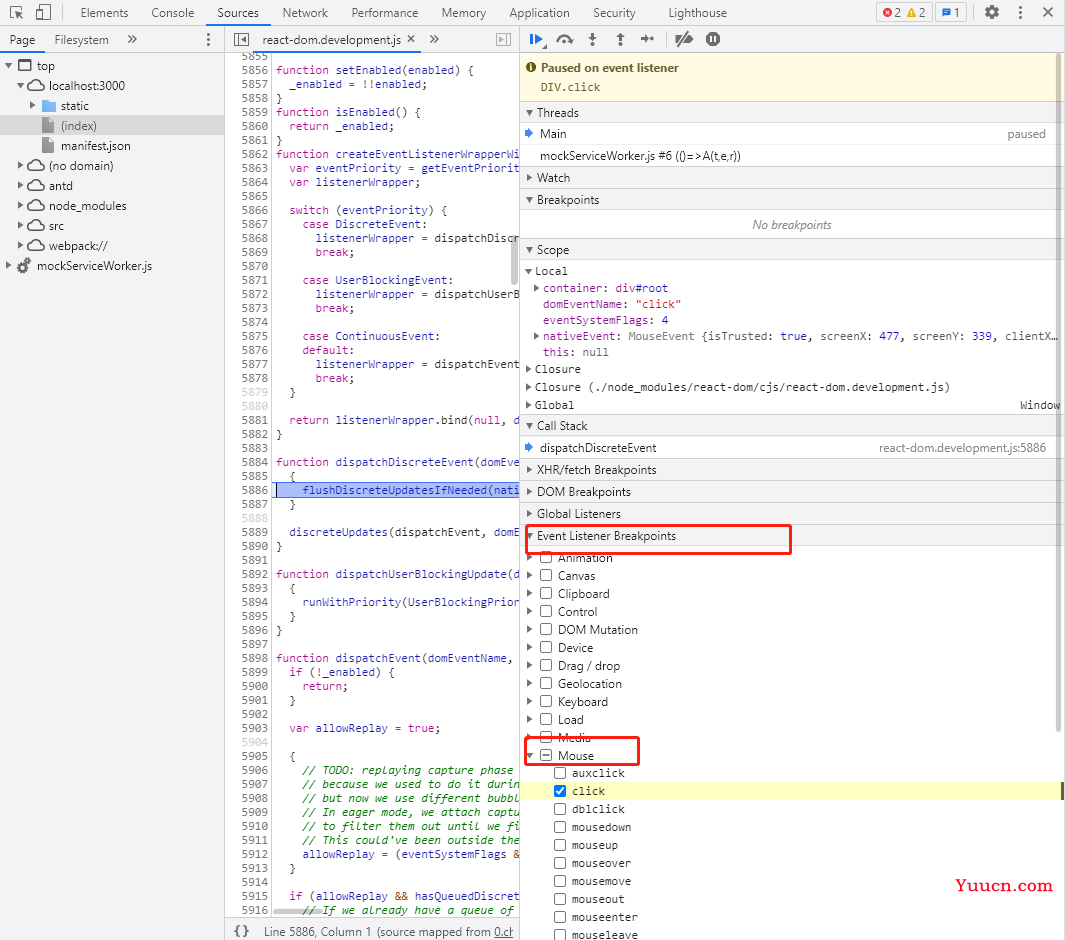Click the debugger sidebar vertical scrollbar
This screenshot has width=1065, height=940.
1060,391
